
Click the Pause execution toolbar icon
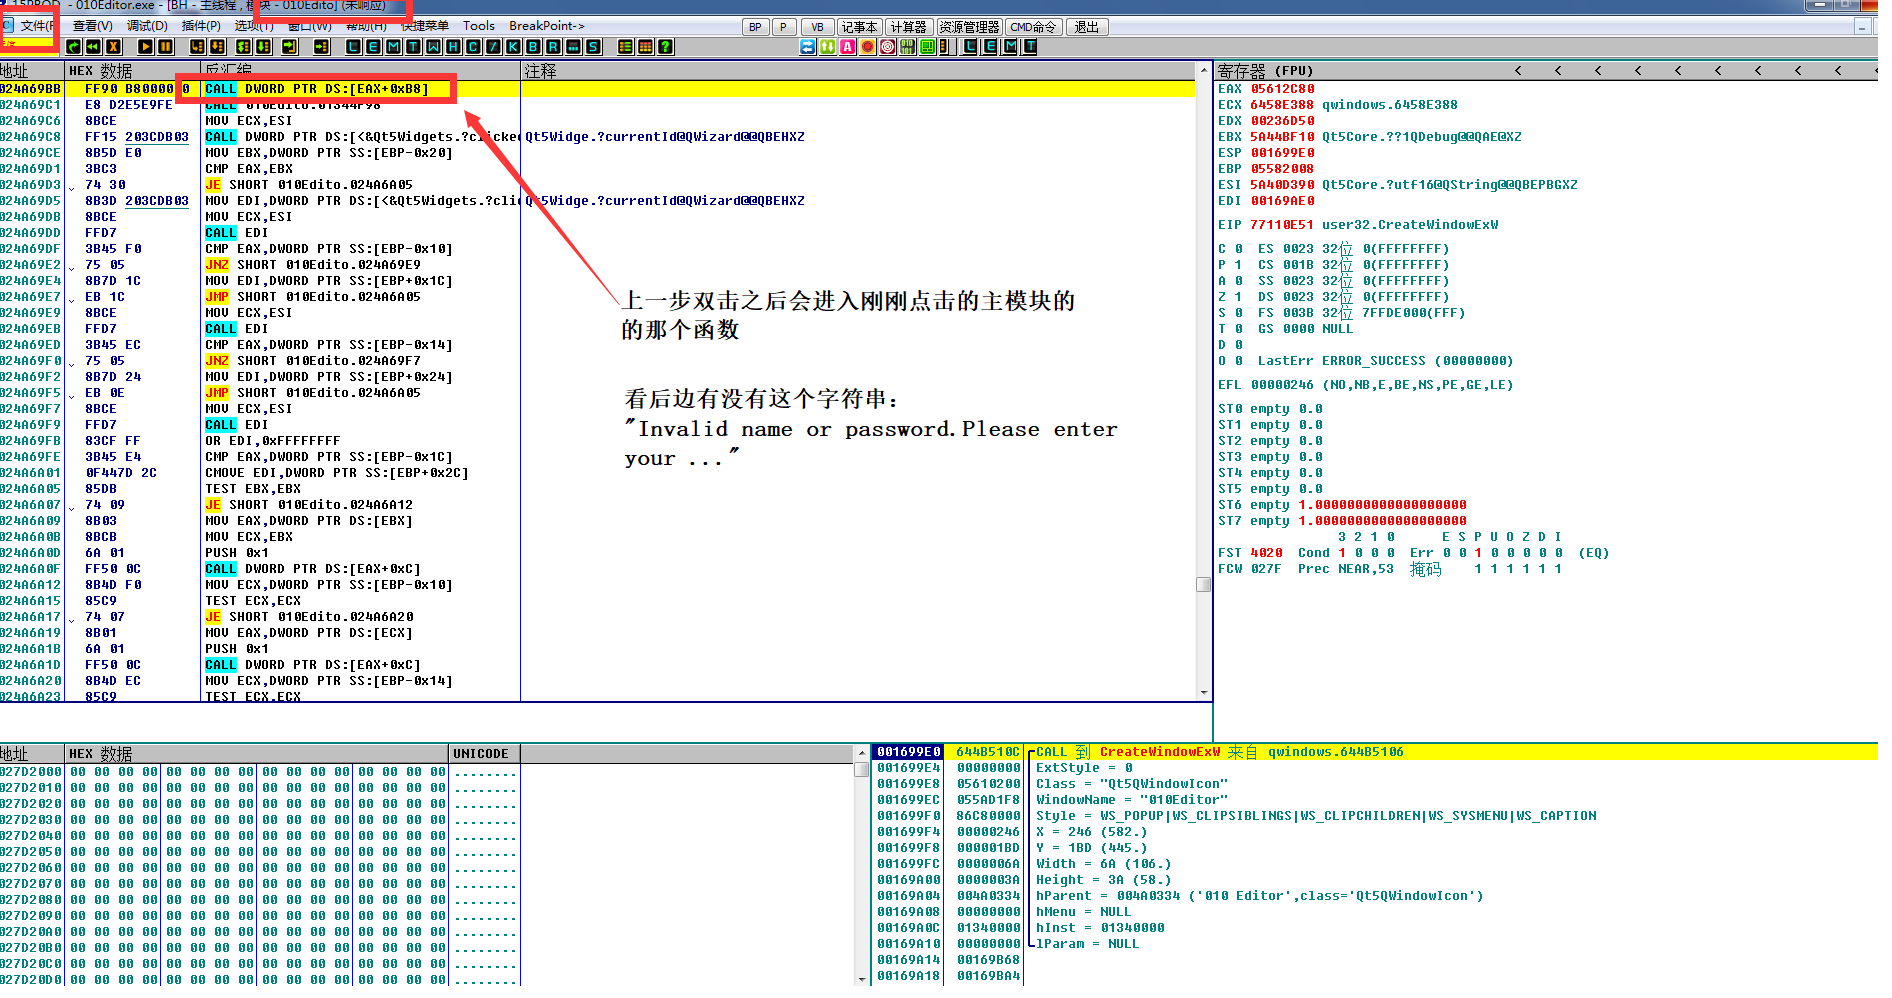coord(166,46)
